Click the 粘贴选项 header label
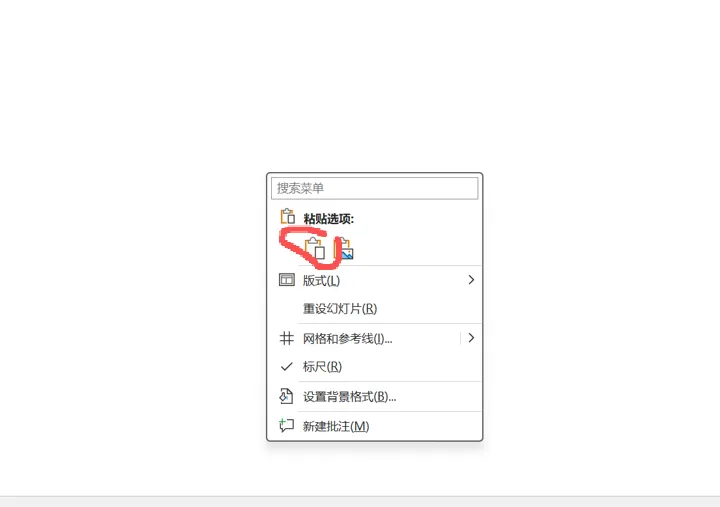 click(x=329, y=219)
